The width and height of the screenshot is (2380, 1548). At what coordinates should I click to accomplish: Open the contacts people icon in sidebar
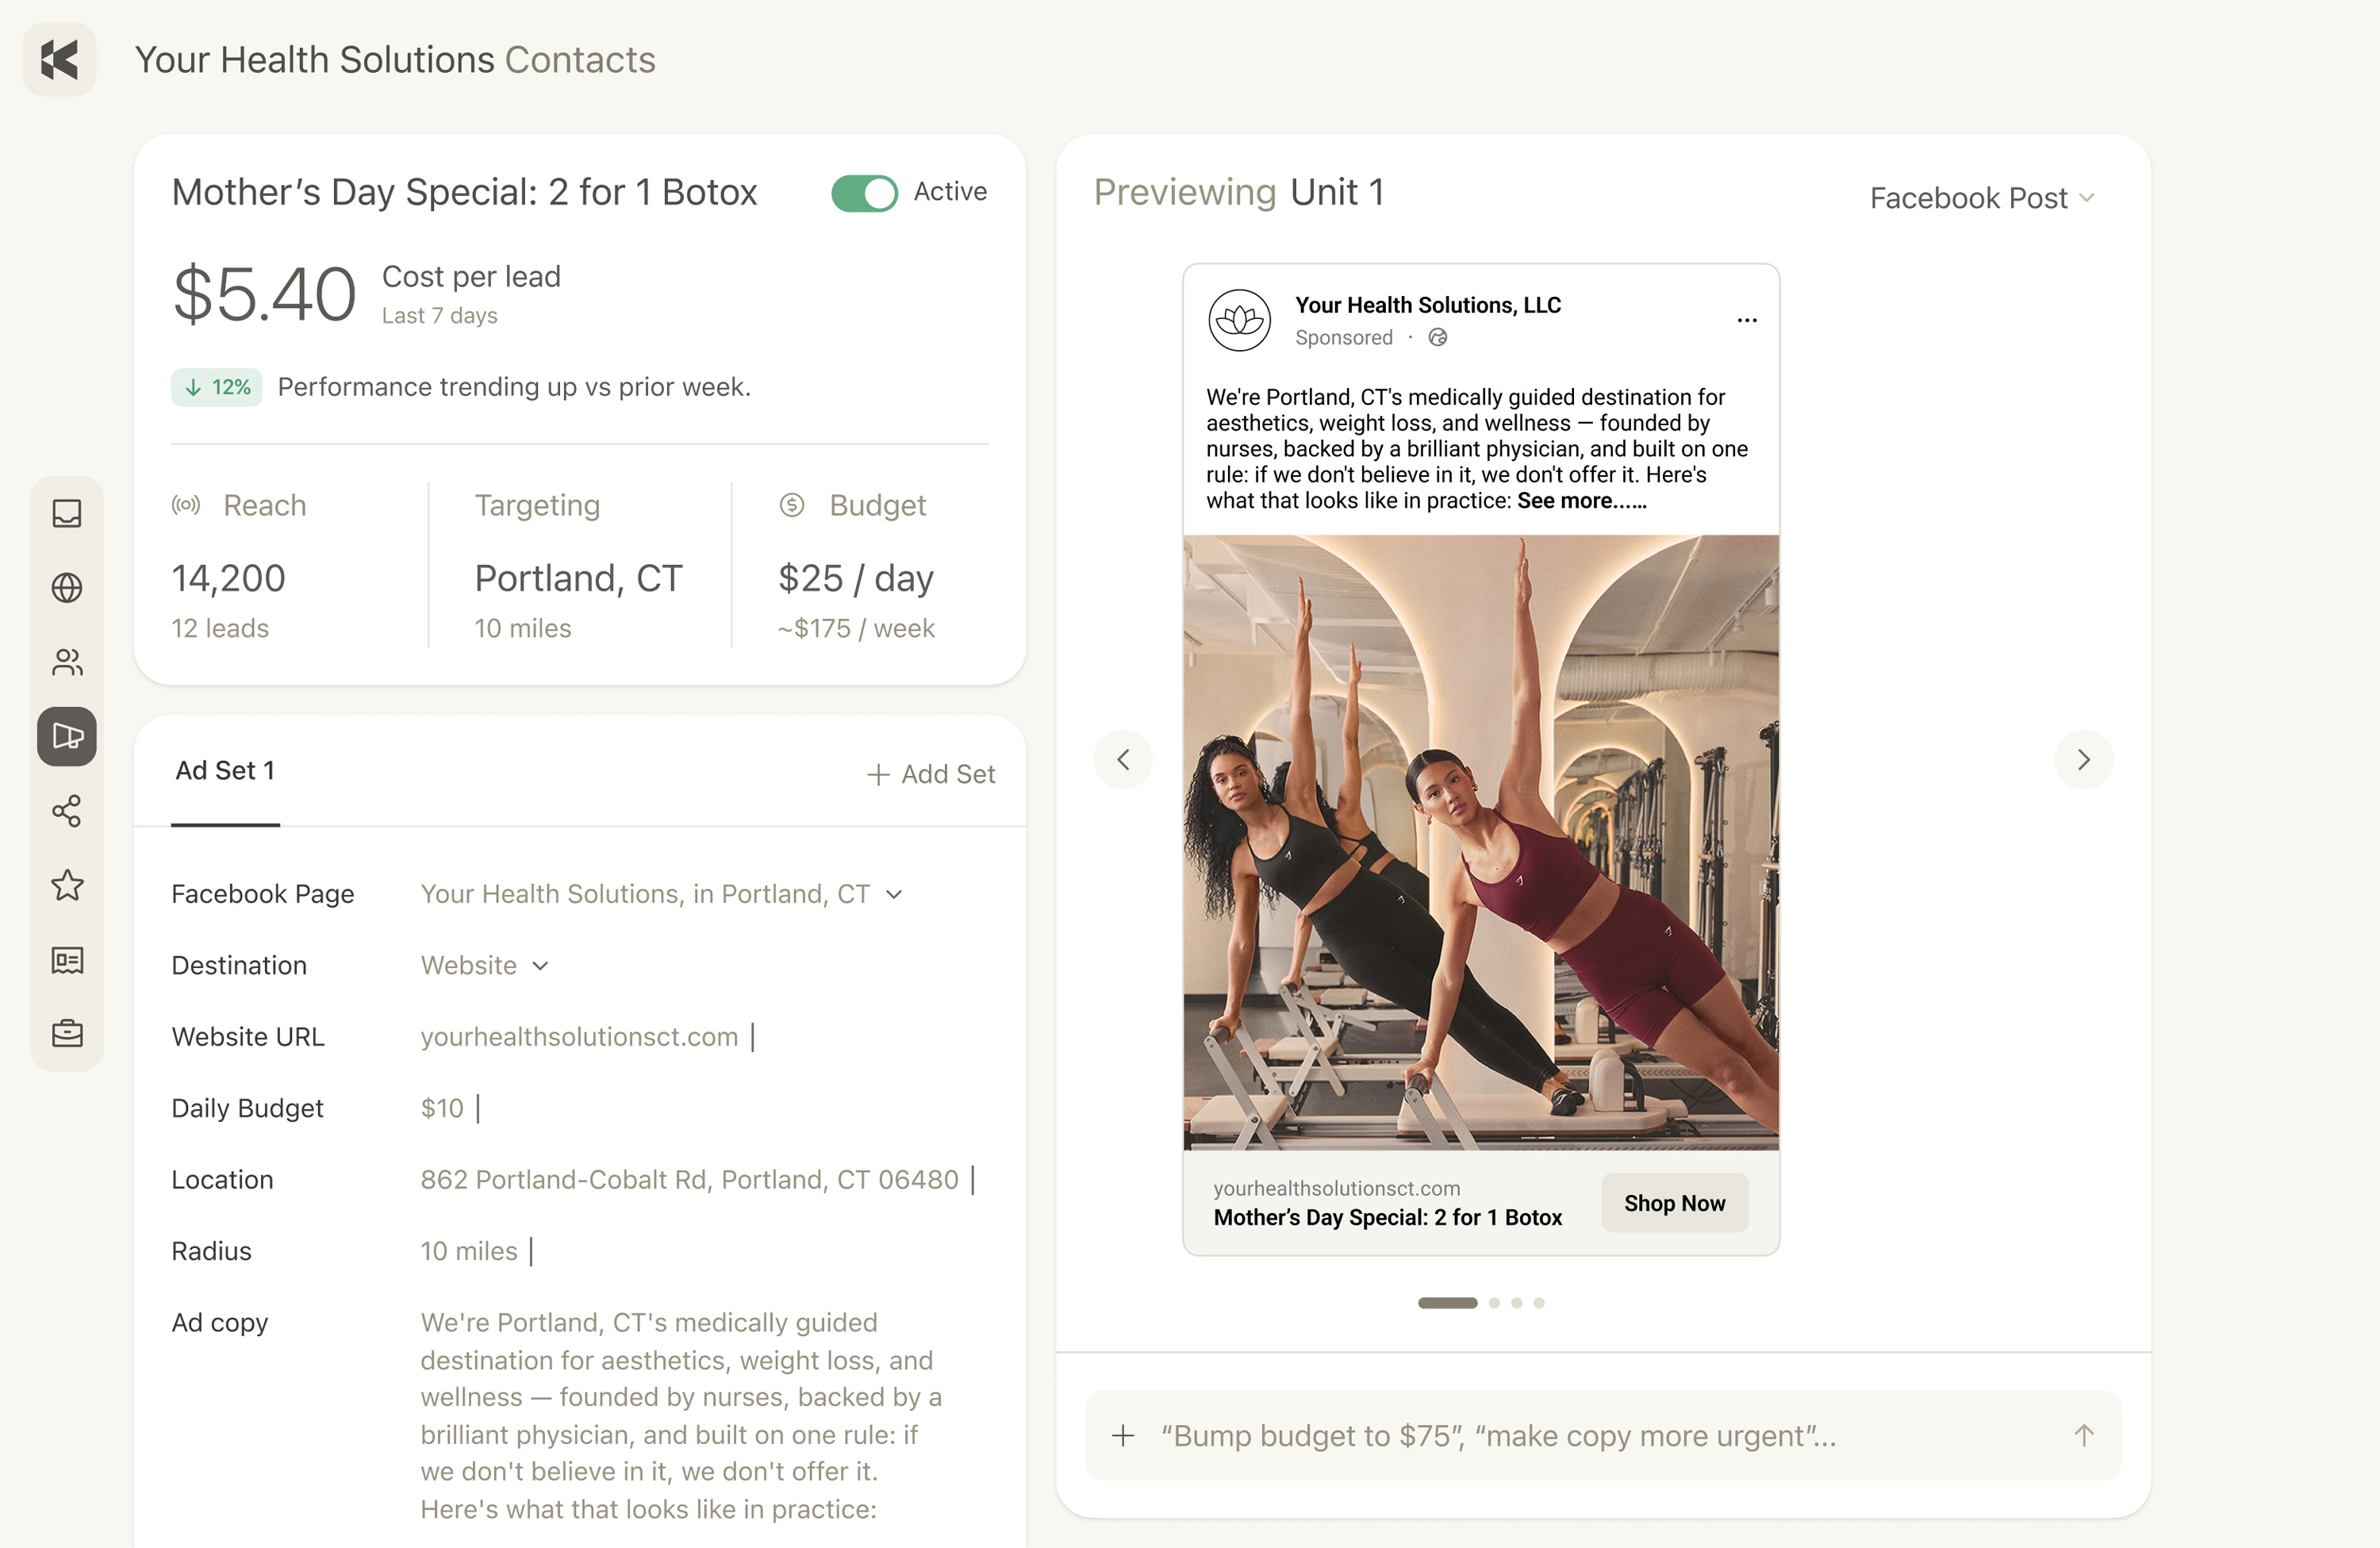(67, 662)
